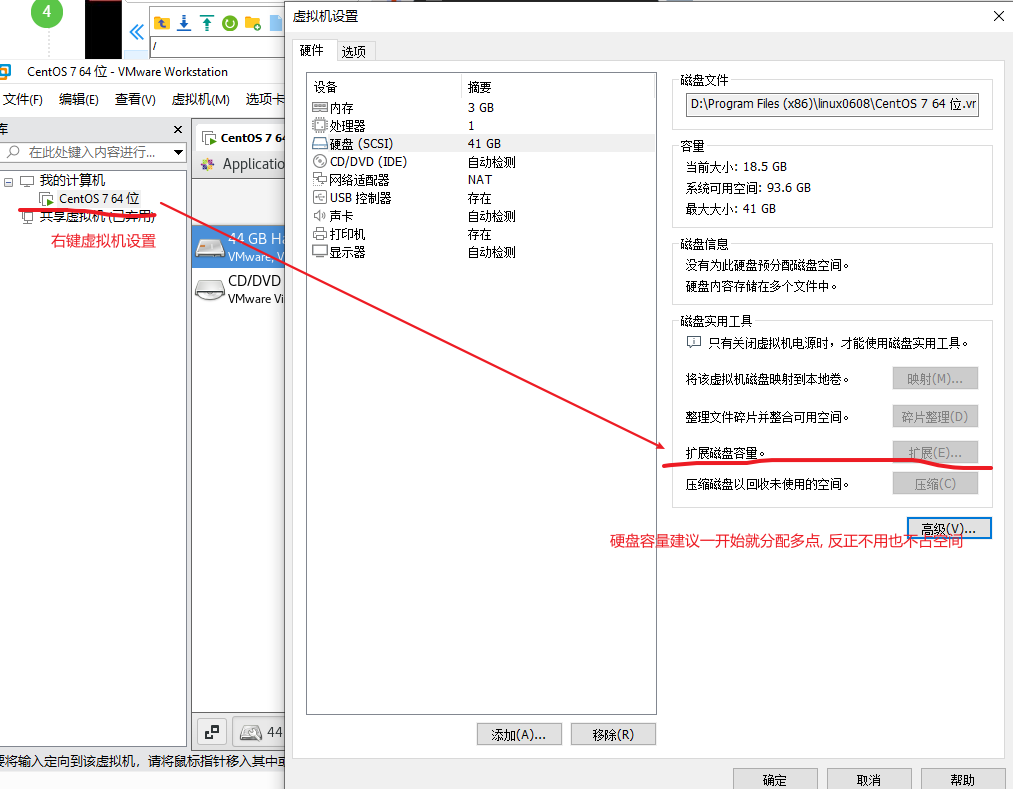
Task: Click the 摘要 column header
Action: [559, 87]
